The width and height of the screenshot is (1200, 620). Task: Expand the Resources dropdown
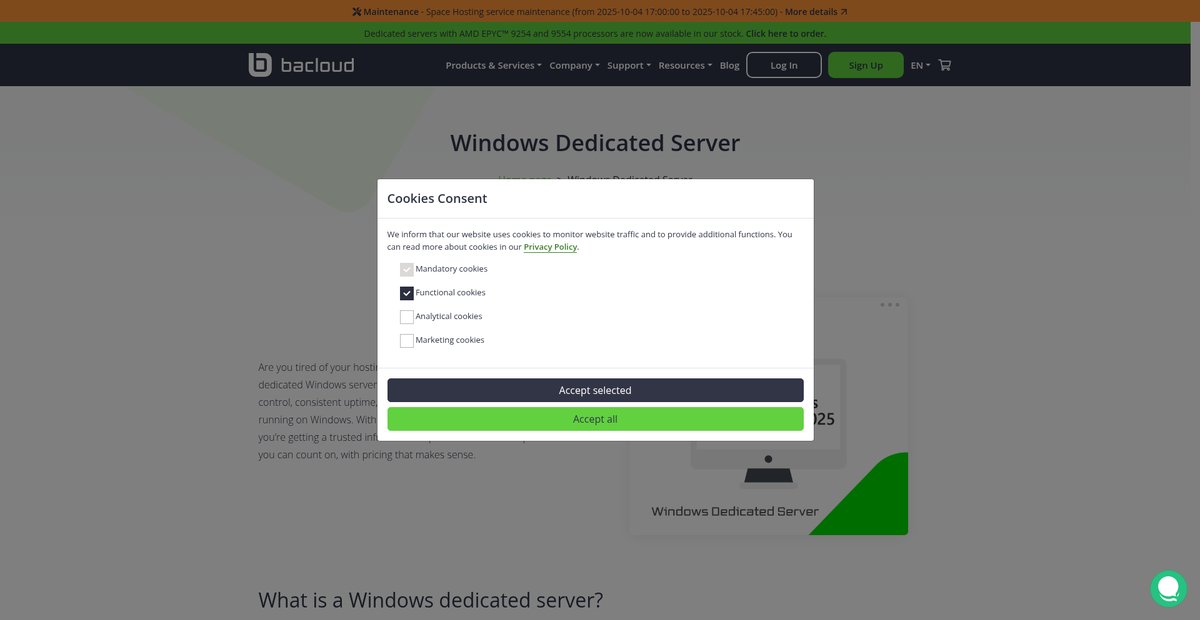click(x=685, y=65)
